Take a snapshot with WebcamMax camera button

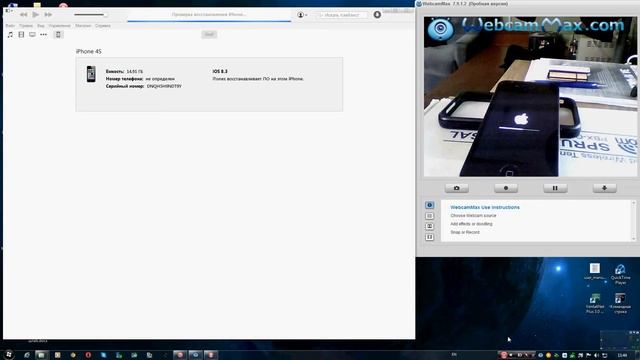pos(457,188)
